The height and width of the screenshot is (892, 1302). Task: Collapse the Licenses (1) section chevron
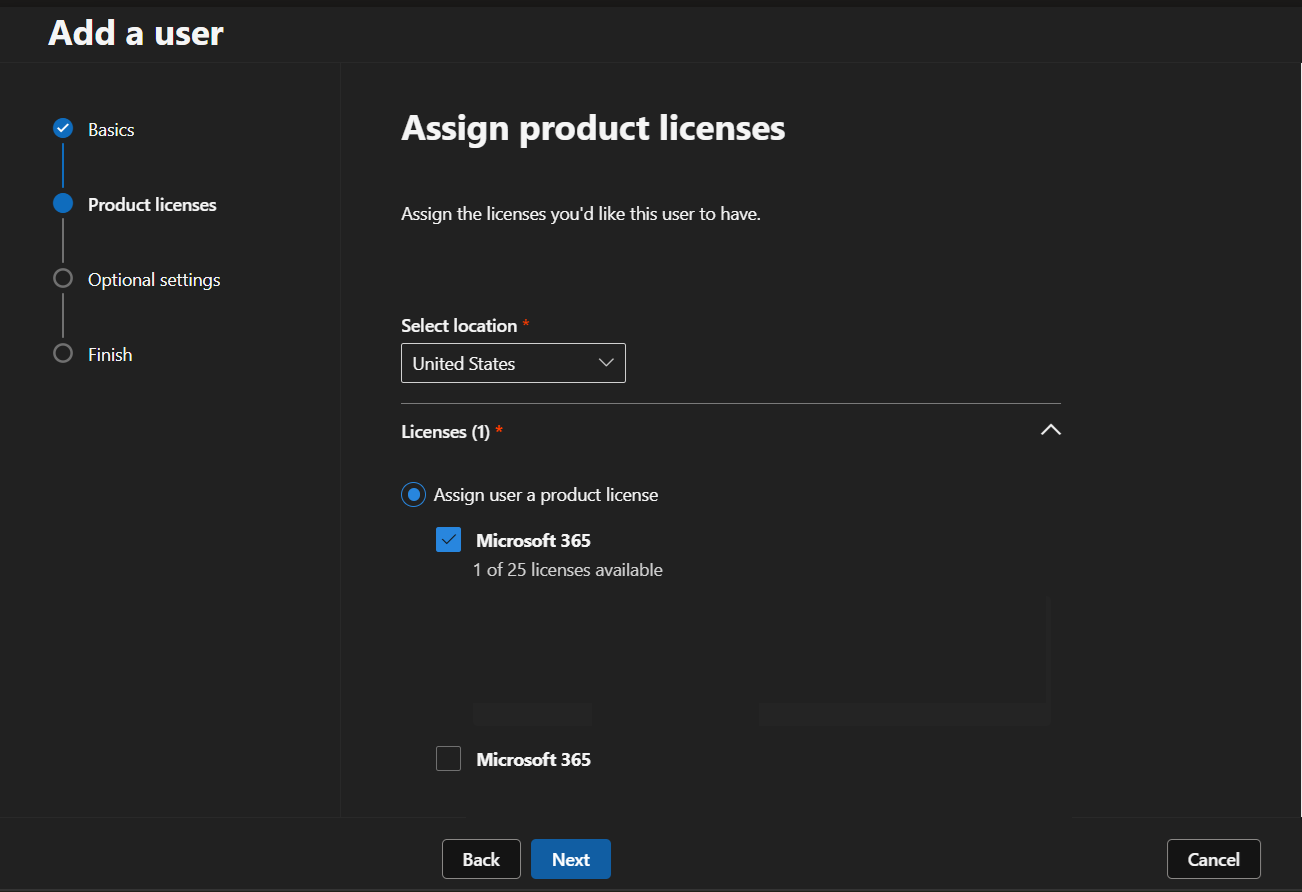(x=1050, y=430)
